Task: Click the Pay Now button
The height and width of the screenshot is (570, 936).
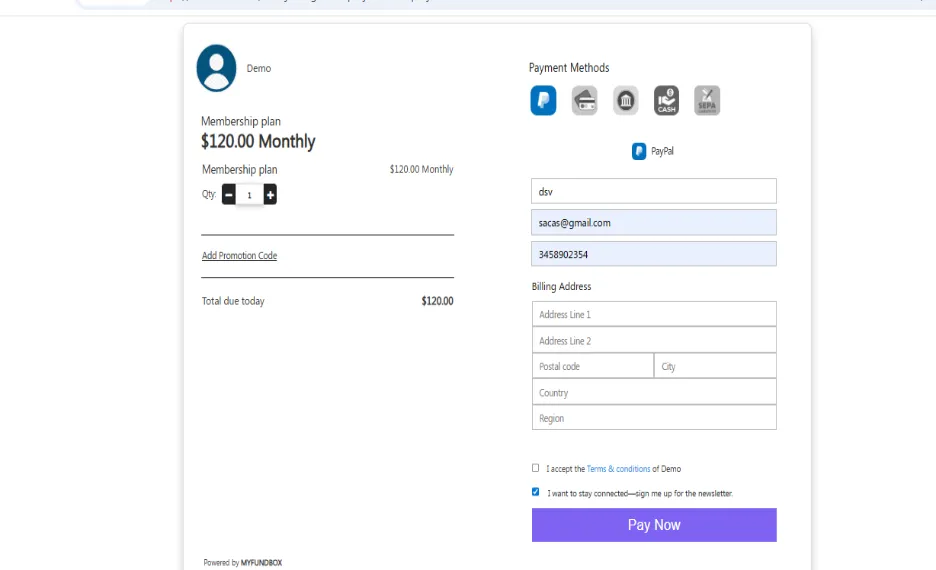Action: (654, 525)
